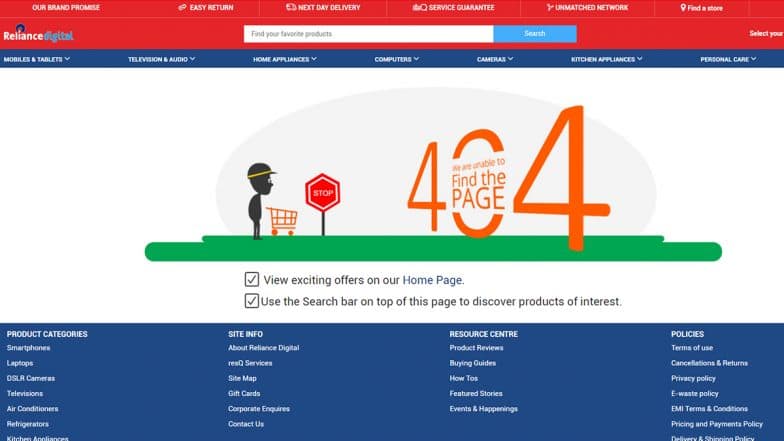
Task: Open the Site Map link
Action: [242, 378]
